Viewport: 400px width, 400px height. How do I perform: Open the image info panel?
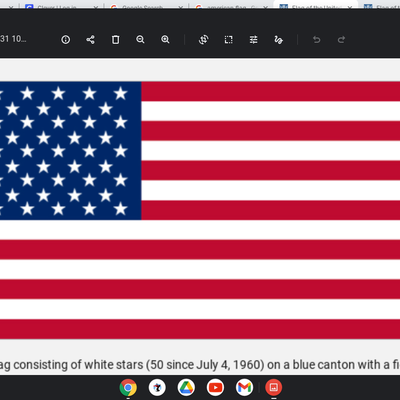pyautogui.click(x=66, y=40)
